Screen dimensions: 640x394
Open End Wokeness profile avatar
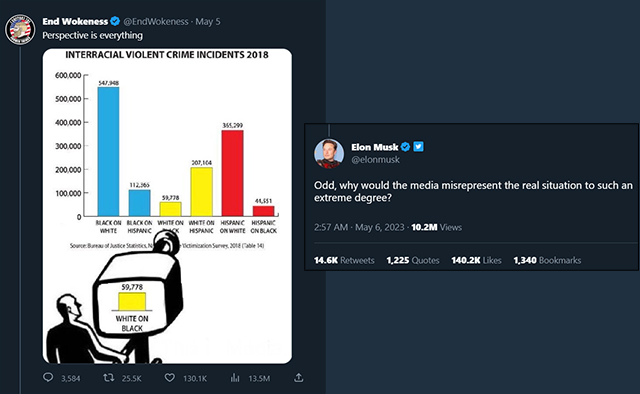coord(20,29)
